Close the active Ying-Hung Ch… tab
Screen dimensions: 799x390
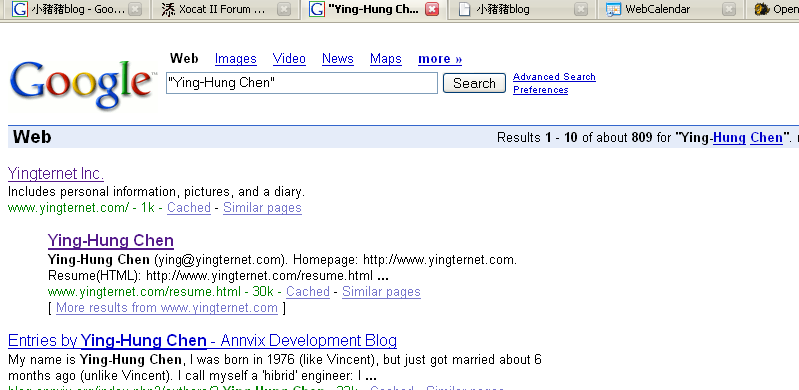point(432,9)
